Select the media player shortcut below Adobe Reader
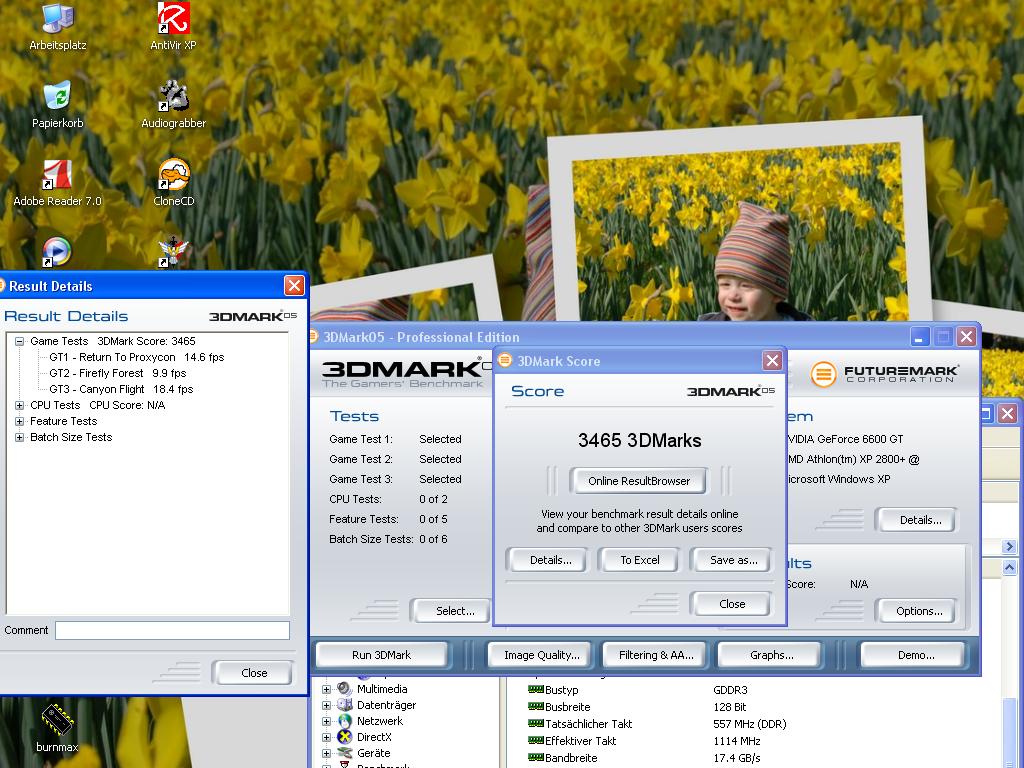Viewport: 1024px width, 768px height. pos(57,252)
